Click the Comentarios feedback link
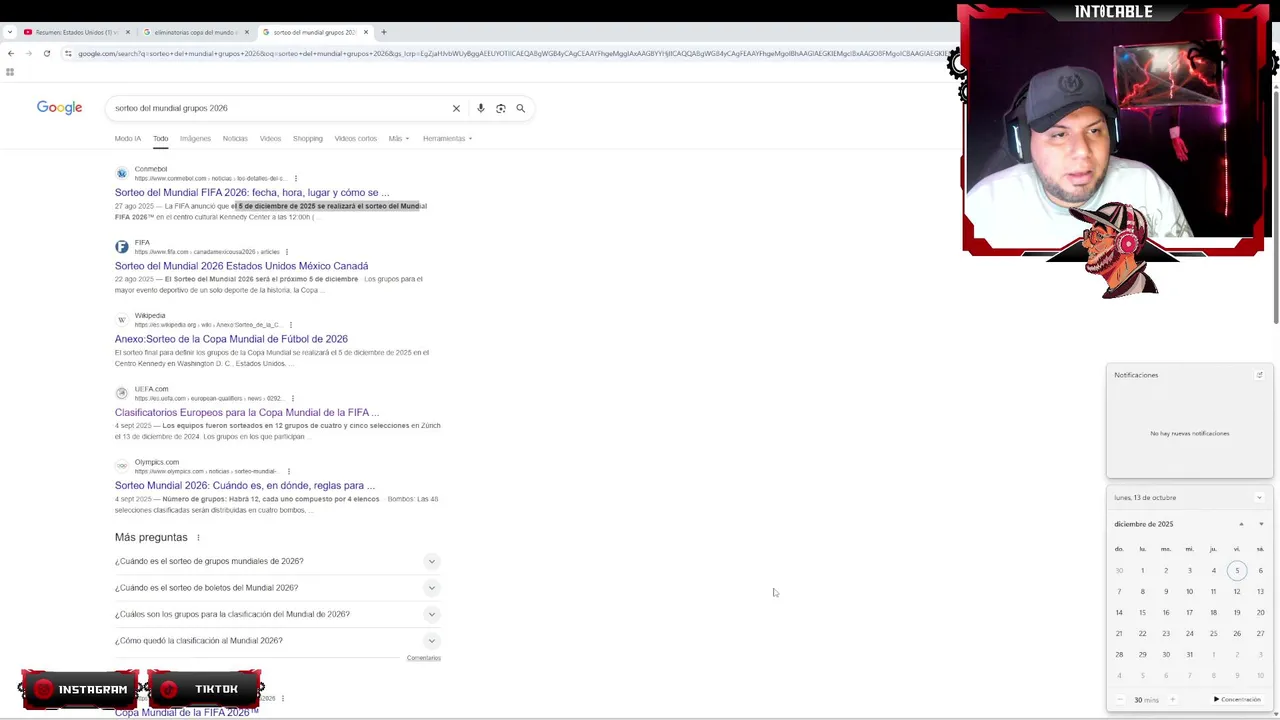Screen dimensions: 1280x720 pos(424,658)
